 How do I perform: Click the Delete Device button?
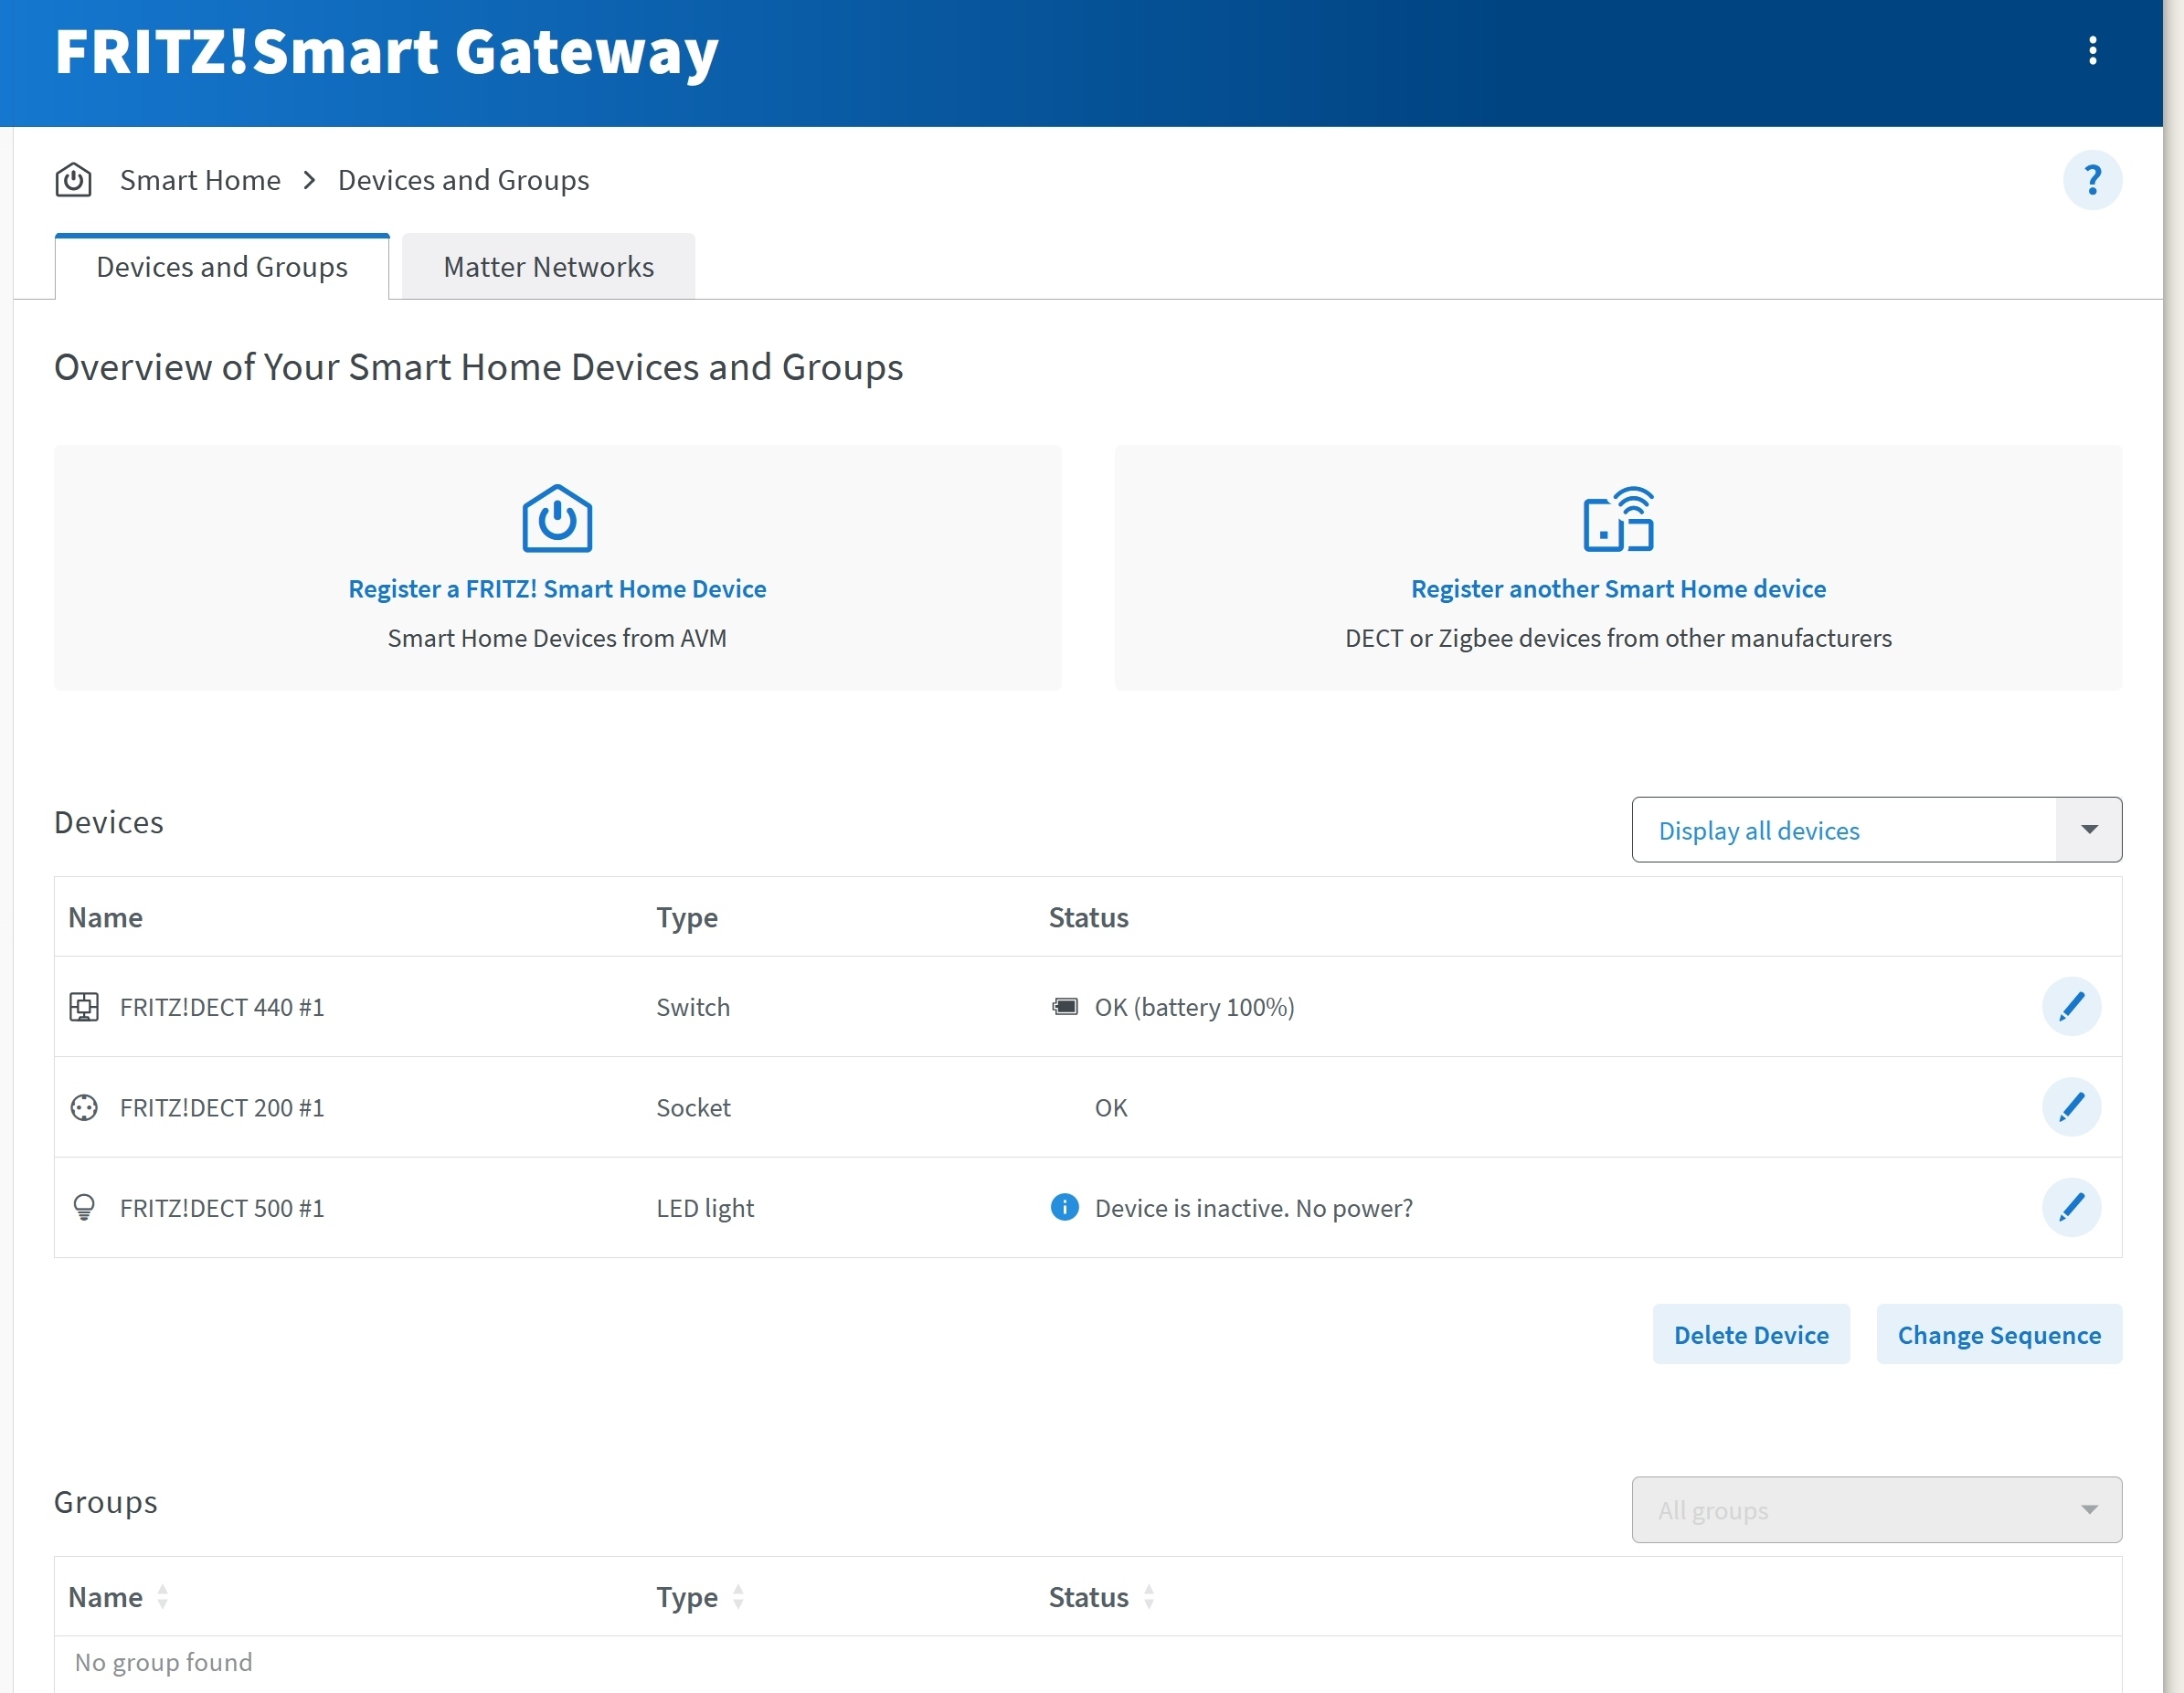[x=1751, y=1335]
